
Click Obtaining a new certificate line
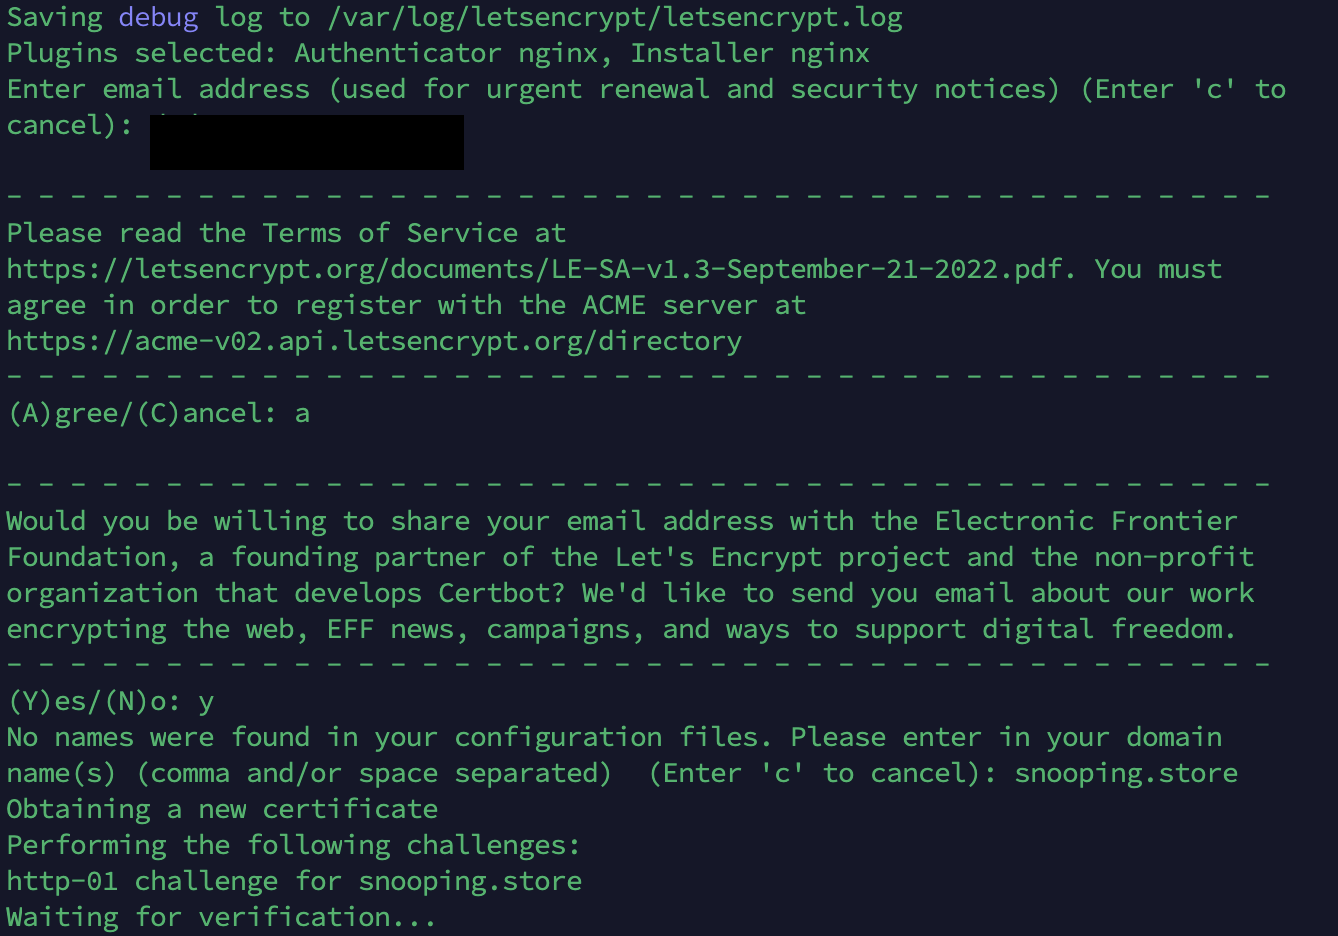click(222, 809)
